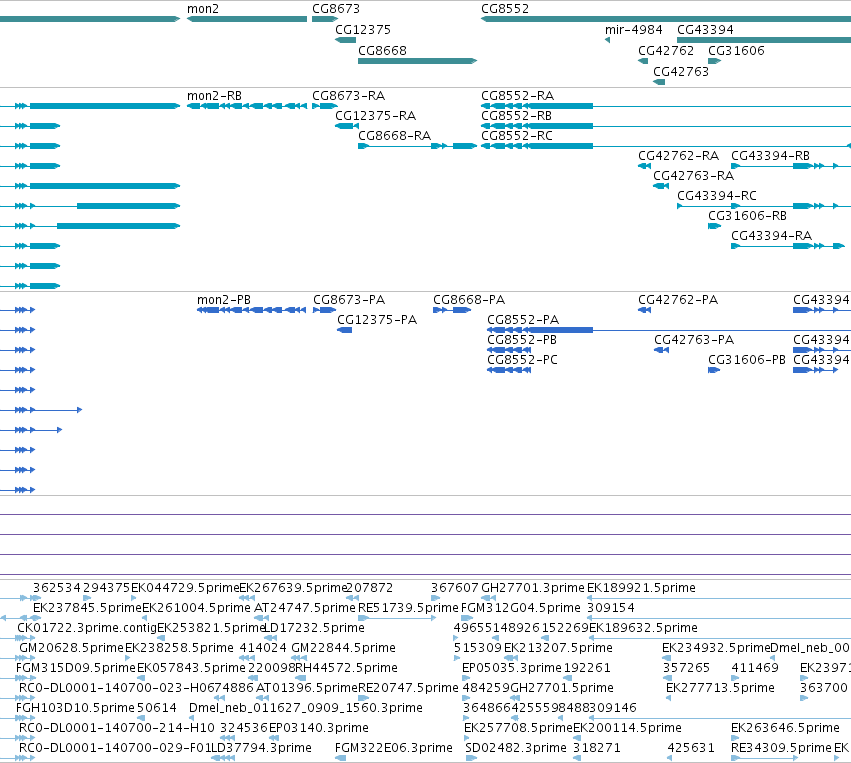Image resolution: width=851 pixels, height=763 pixels.
Task: Select the mir-4984 gene label
Action: coord(634,29)
